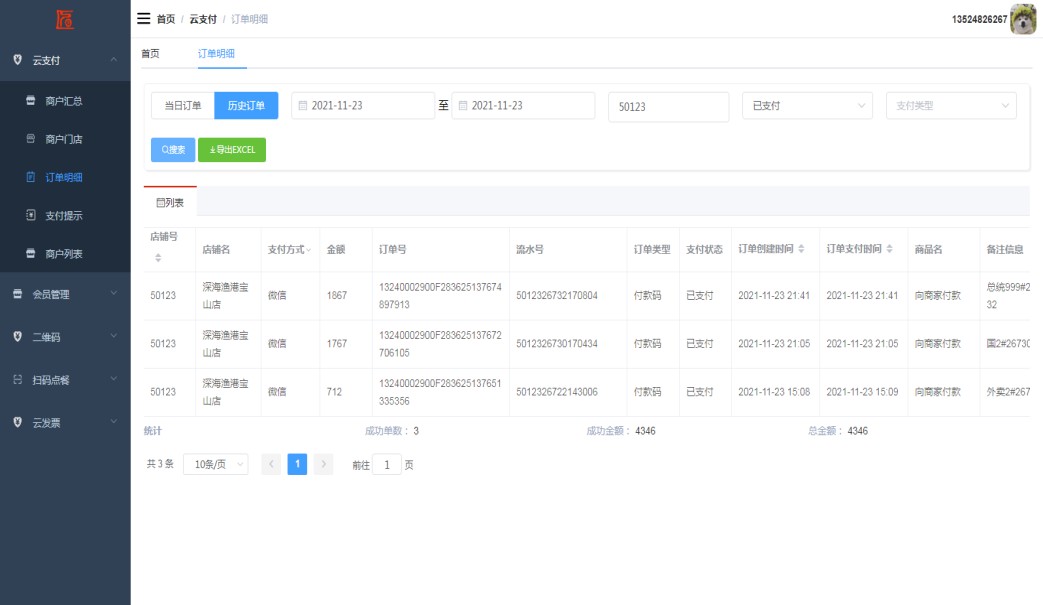Click the red logo in the sidebar
1043x605 pixels.
click(65, 19)
